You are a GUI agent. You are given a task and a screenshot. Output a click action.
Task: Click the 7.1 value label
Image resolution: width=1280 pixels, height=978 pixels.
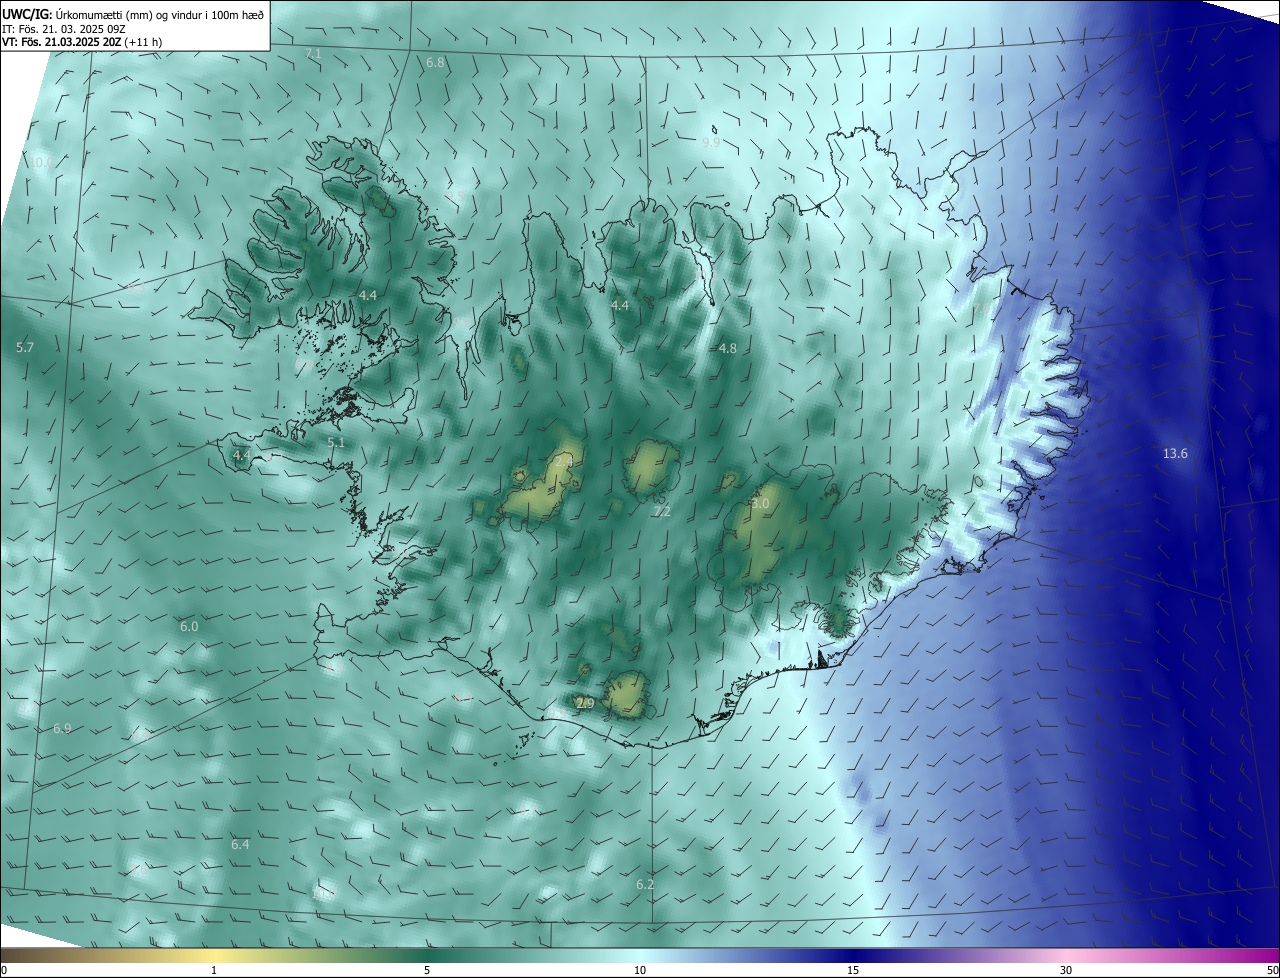313,53
